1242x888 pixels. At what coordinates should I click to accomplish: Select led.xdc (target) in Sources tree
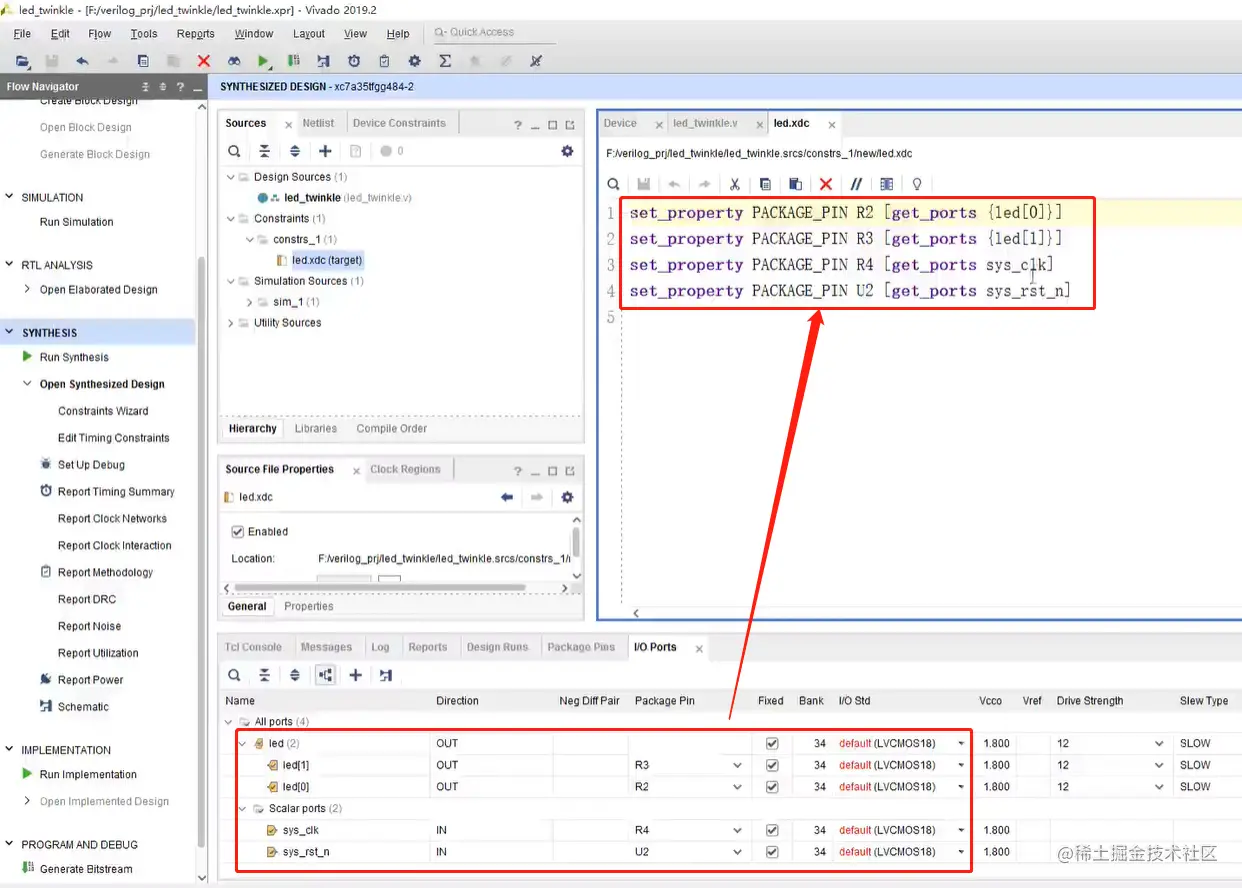click(327, 260)
